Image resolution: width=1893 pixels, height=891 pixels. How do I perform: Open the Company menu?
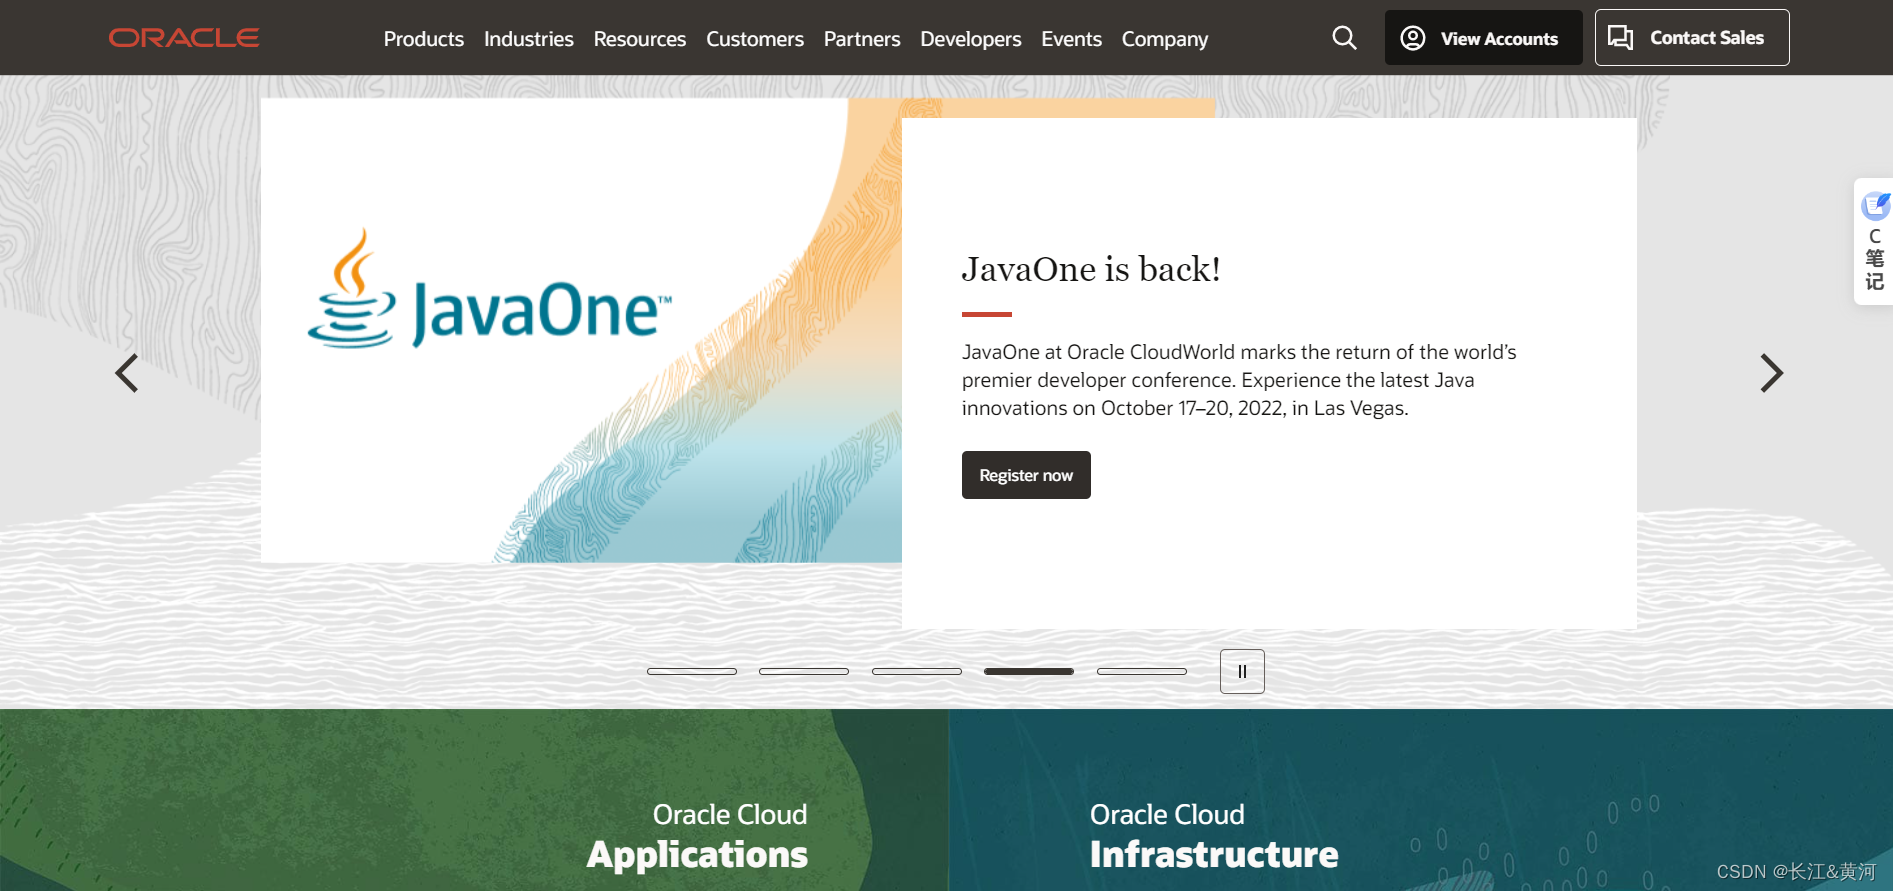1165,39
